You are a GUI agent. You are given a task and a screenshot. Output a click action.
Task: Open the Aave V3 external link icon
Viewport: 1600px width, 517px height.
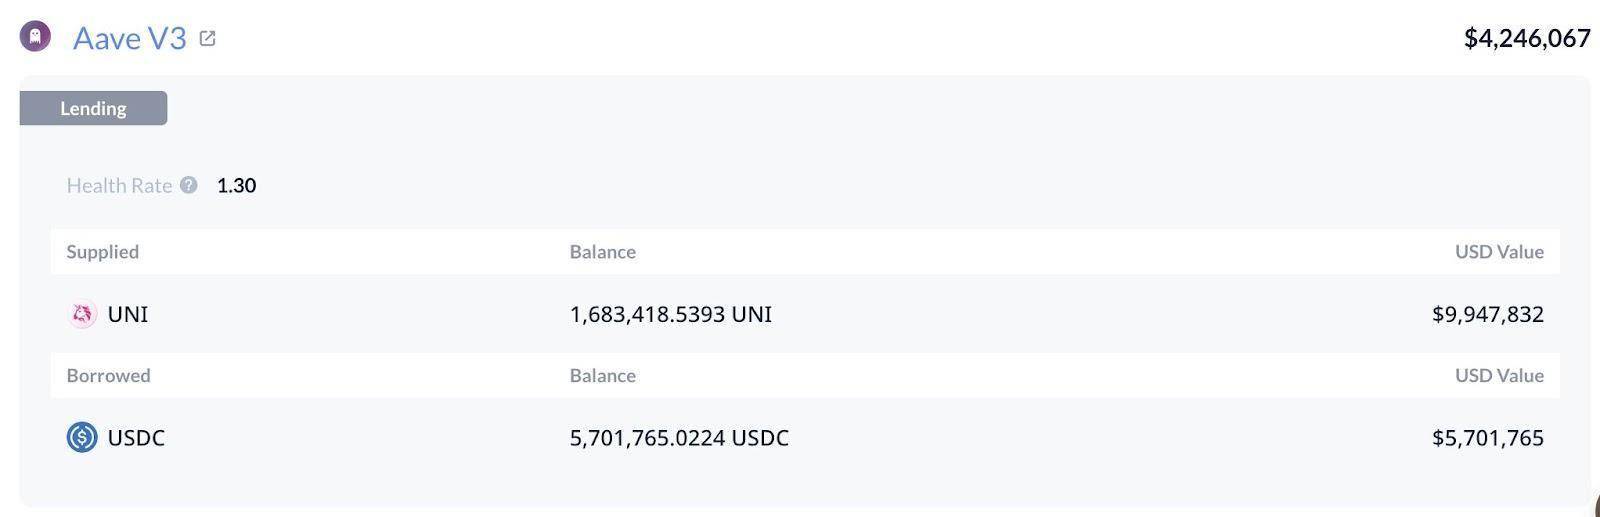tap(208, 38)
